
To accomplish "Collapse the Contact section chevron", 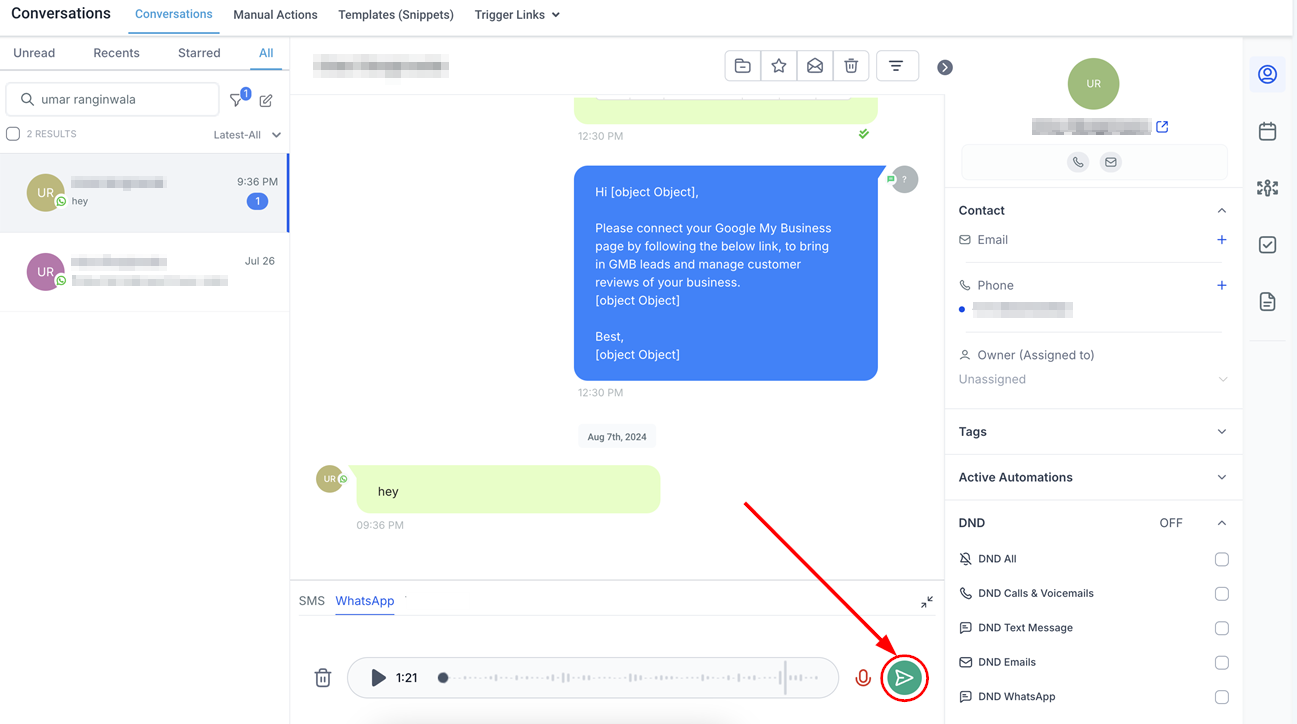I will [x=1221, y=211].
